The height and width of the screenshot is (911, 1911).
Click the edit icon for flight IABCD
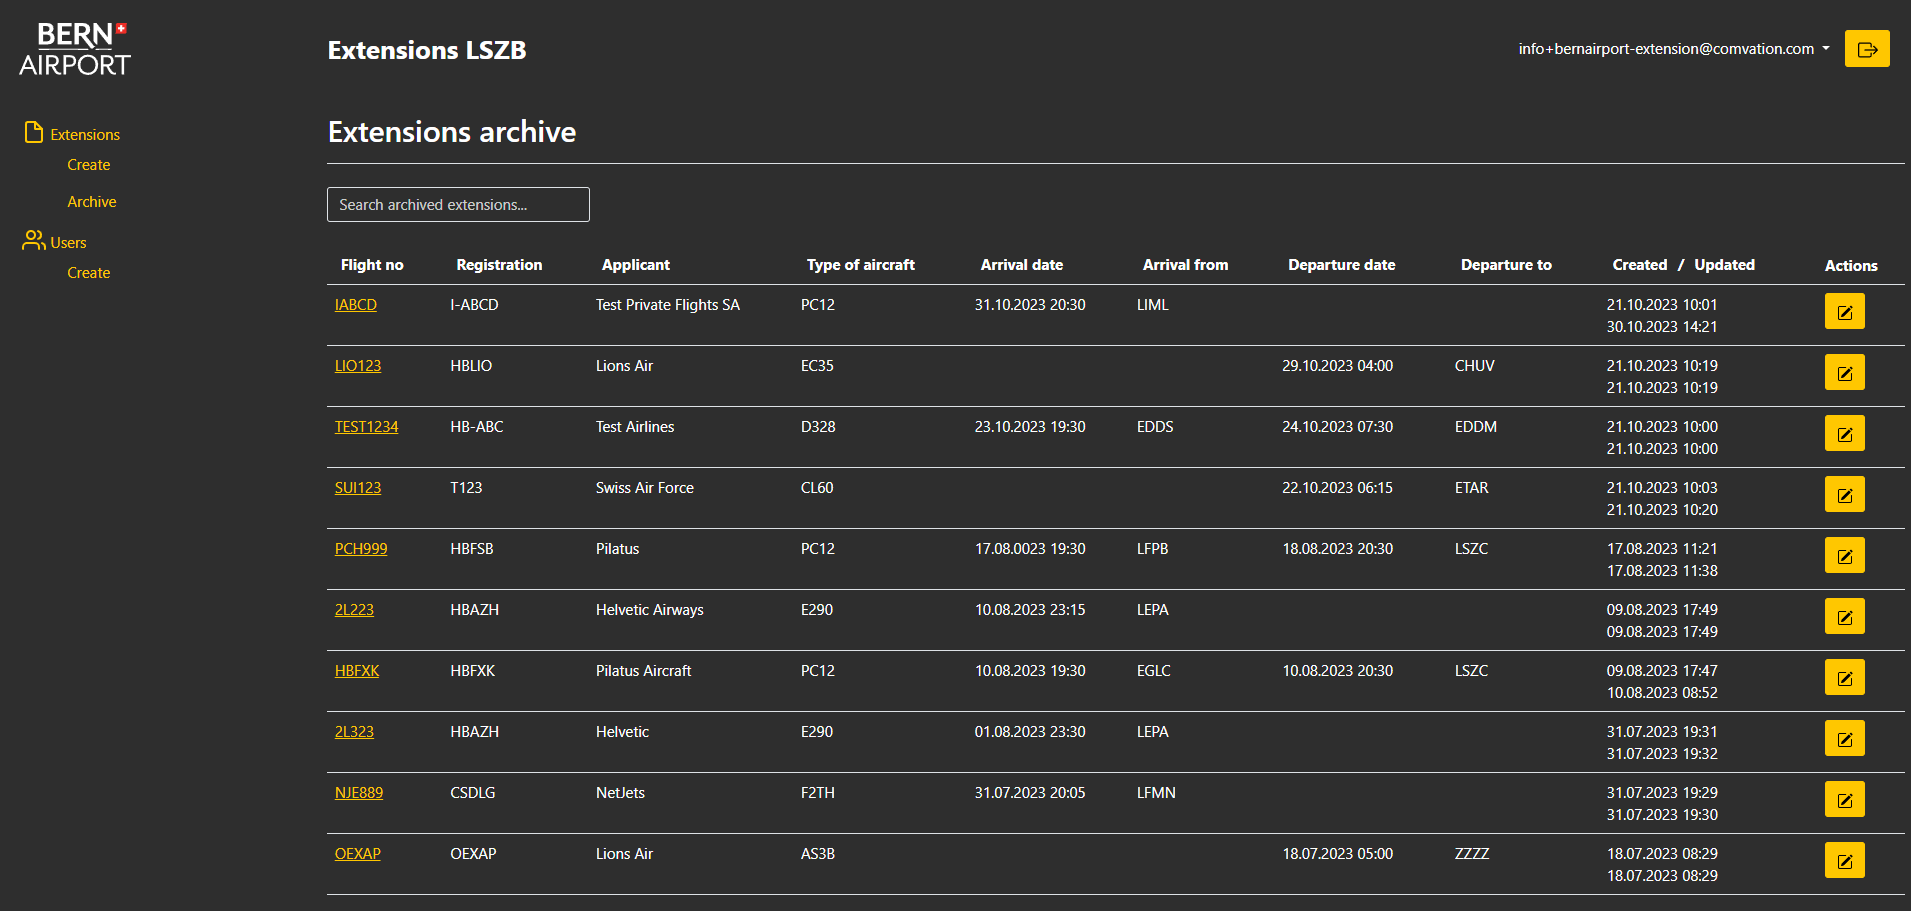1845,311
